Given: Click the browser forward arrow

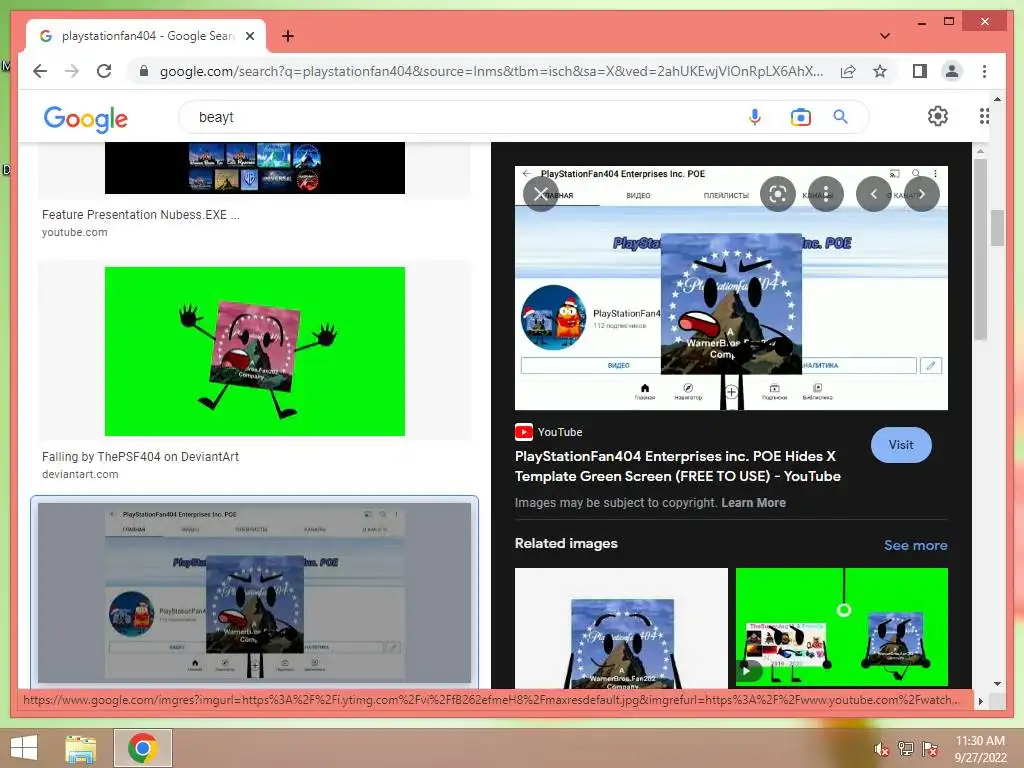Looking at the screenshot, I should tap(72, 71).
